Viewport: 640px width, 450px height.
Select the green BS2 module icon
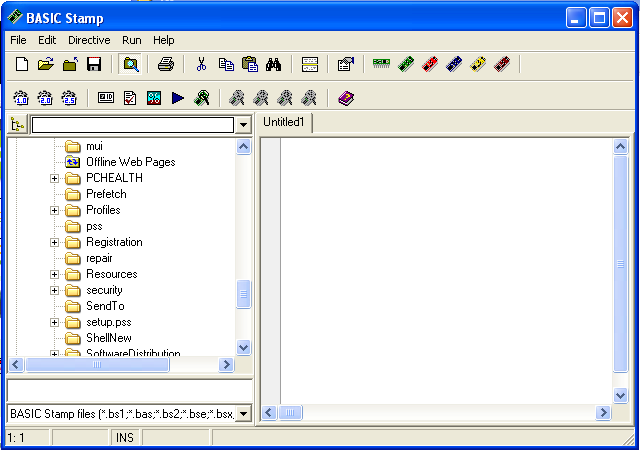tap(406, 64)
